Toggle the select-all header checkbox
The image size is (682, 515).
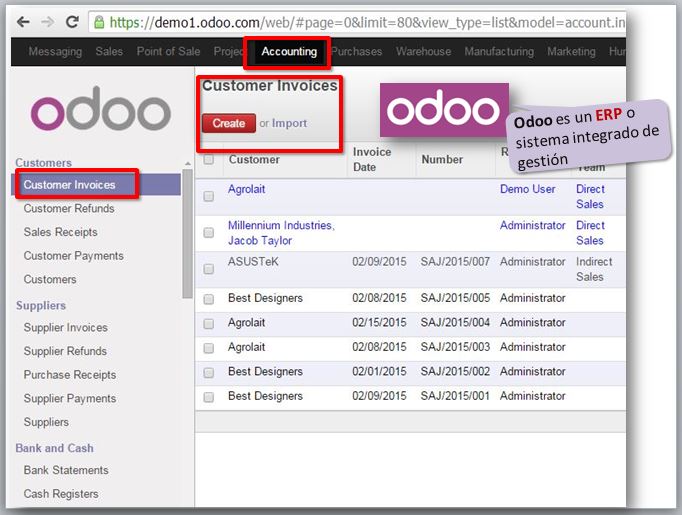pos(209,159)
